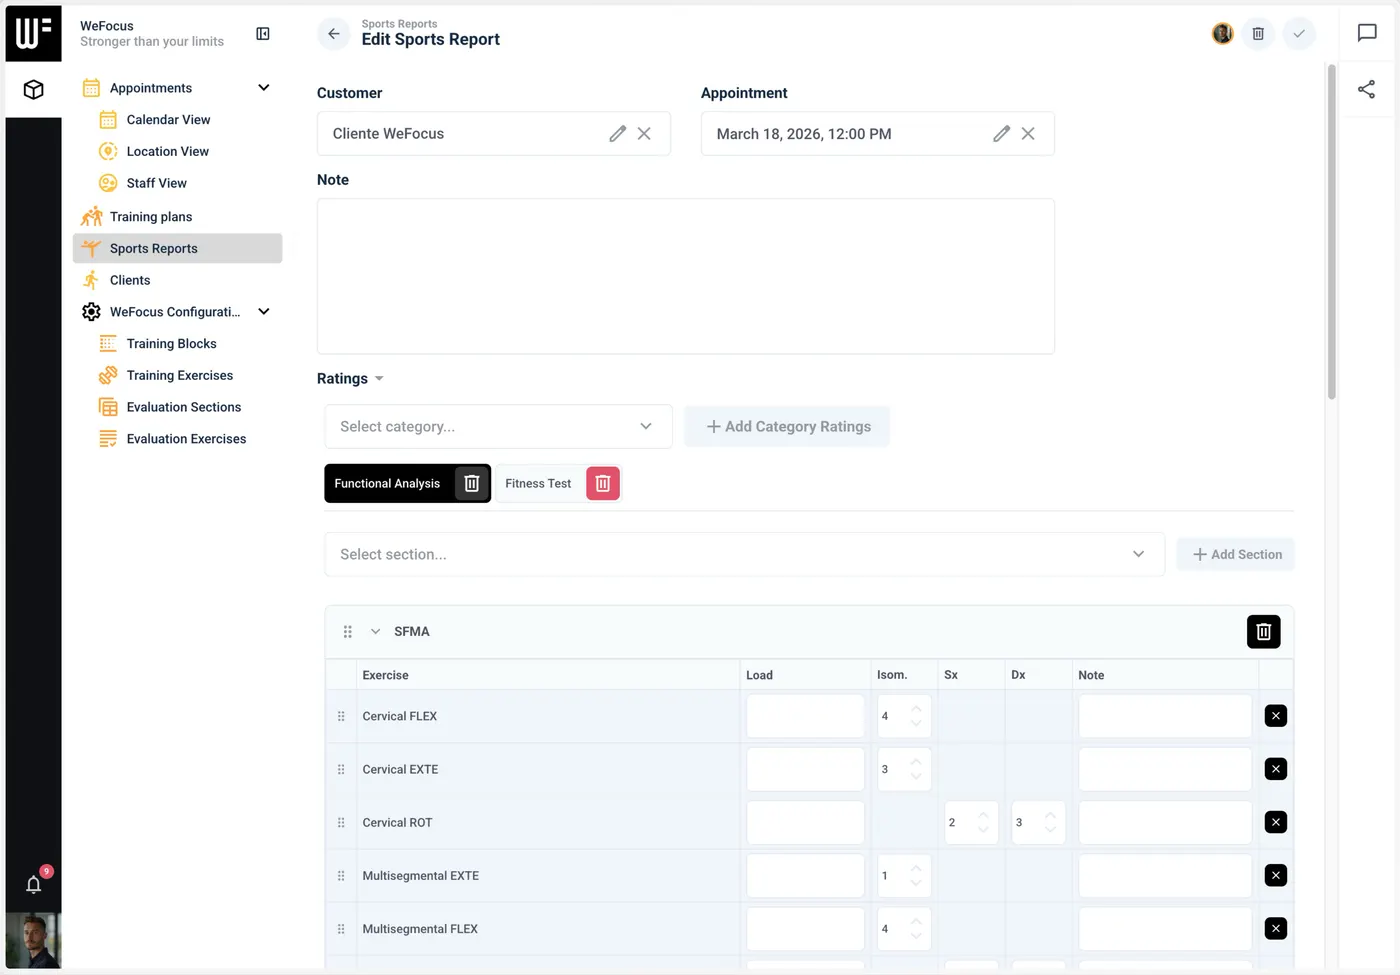This screenshot has width=1400, height=975.
Task: Open Evaluation Sections
Action: coord(183,407)
